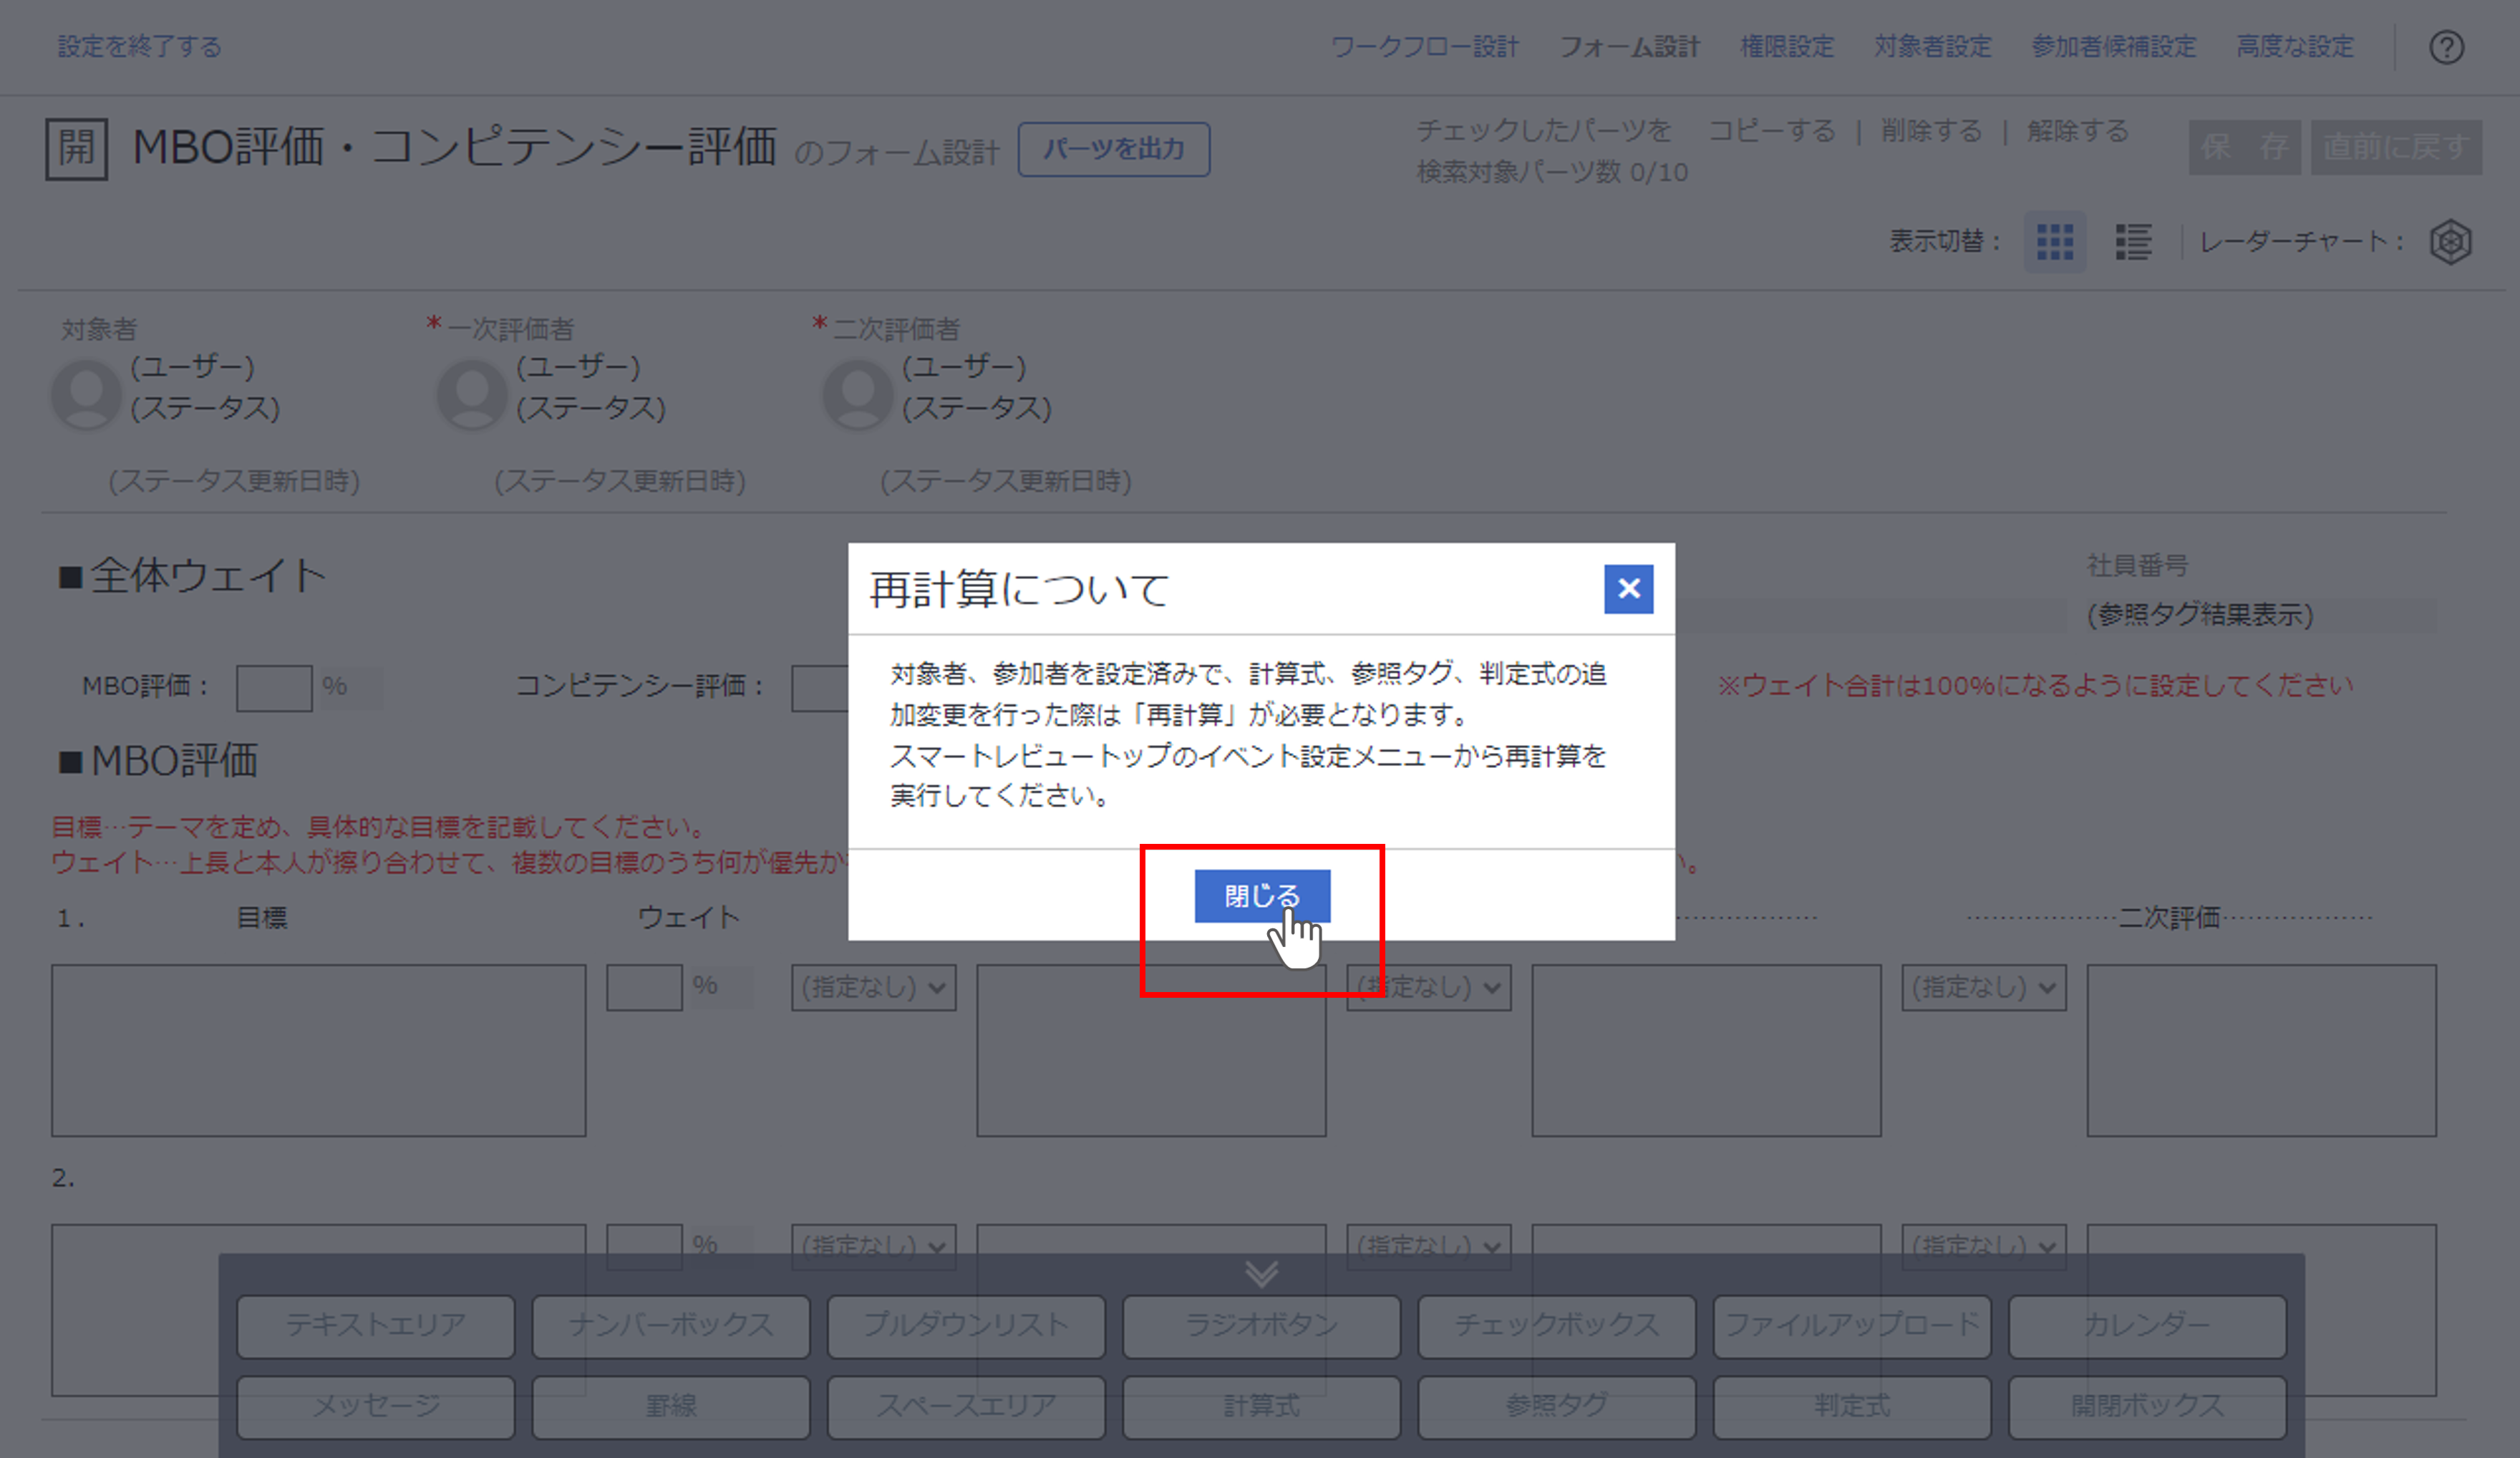The height and width of the screenshot is (1458, 2520).
Task: Click 解除する link
Action: [2077, 131]
